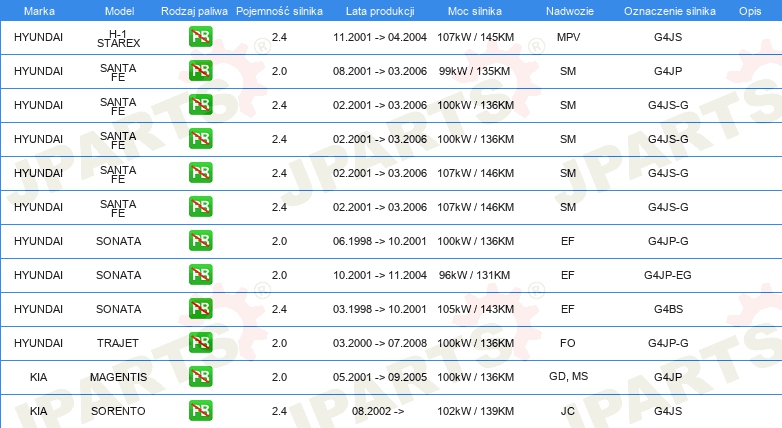Select KIA brand in the SORENTO row

(38, 411)
